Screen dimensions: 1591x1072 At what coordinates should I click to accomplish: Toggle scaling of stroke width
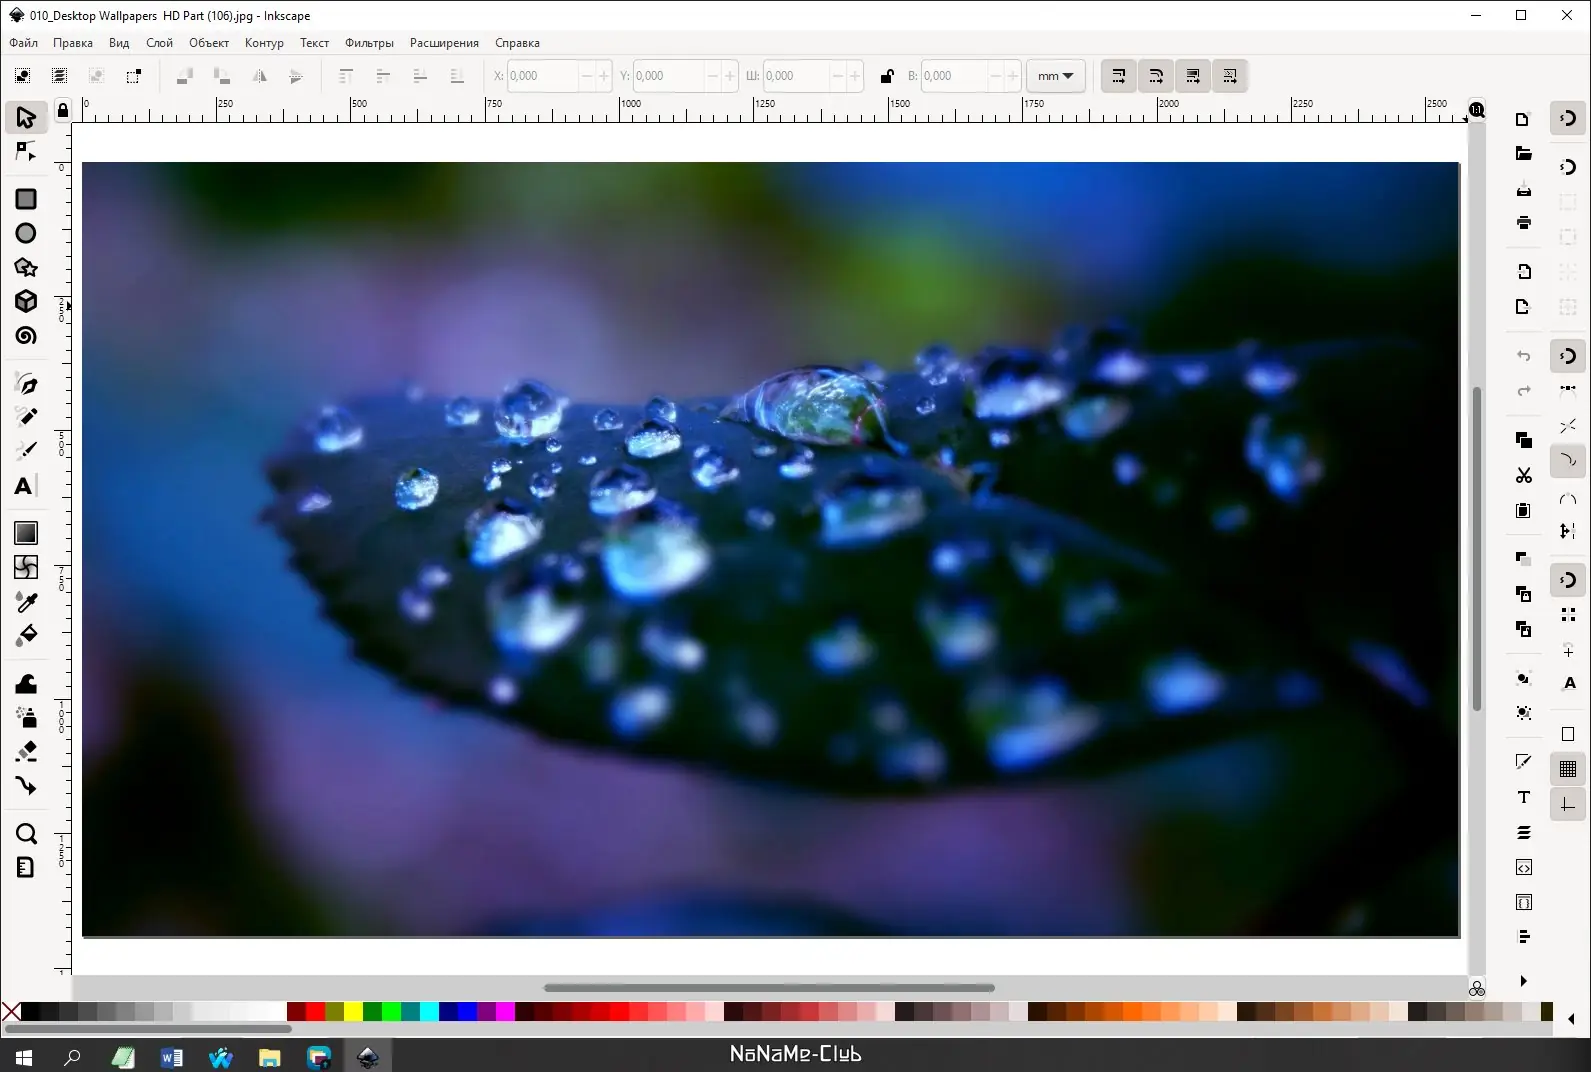click(1118, 76)
